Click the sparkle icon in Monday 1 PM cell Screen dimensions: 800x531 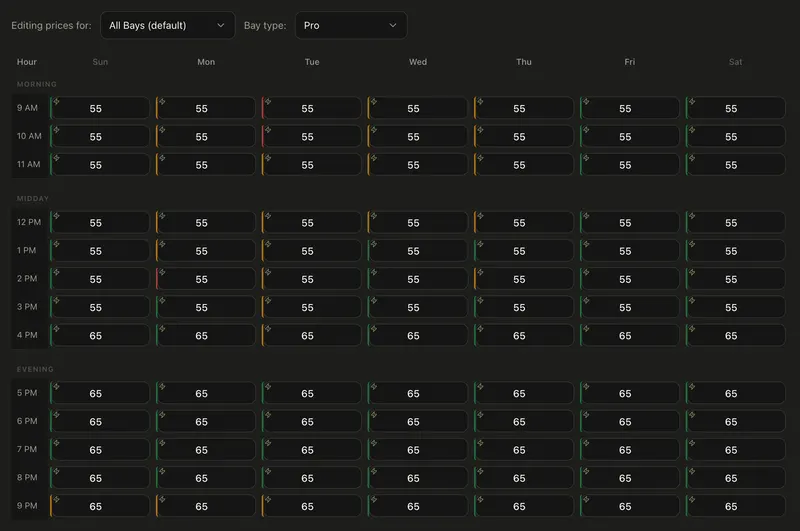tap(162, 244)
